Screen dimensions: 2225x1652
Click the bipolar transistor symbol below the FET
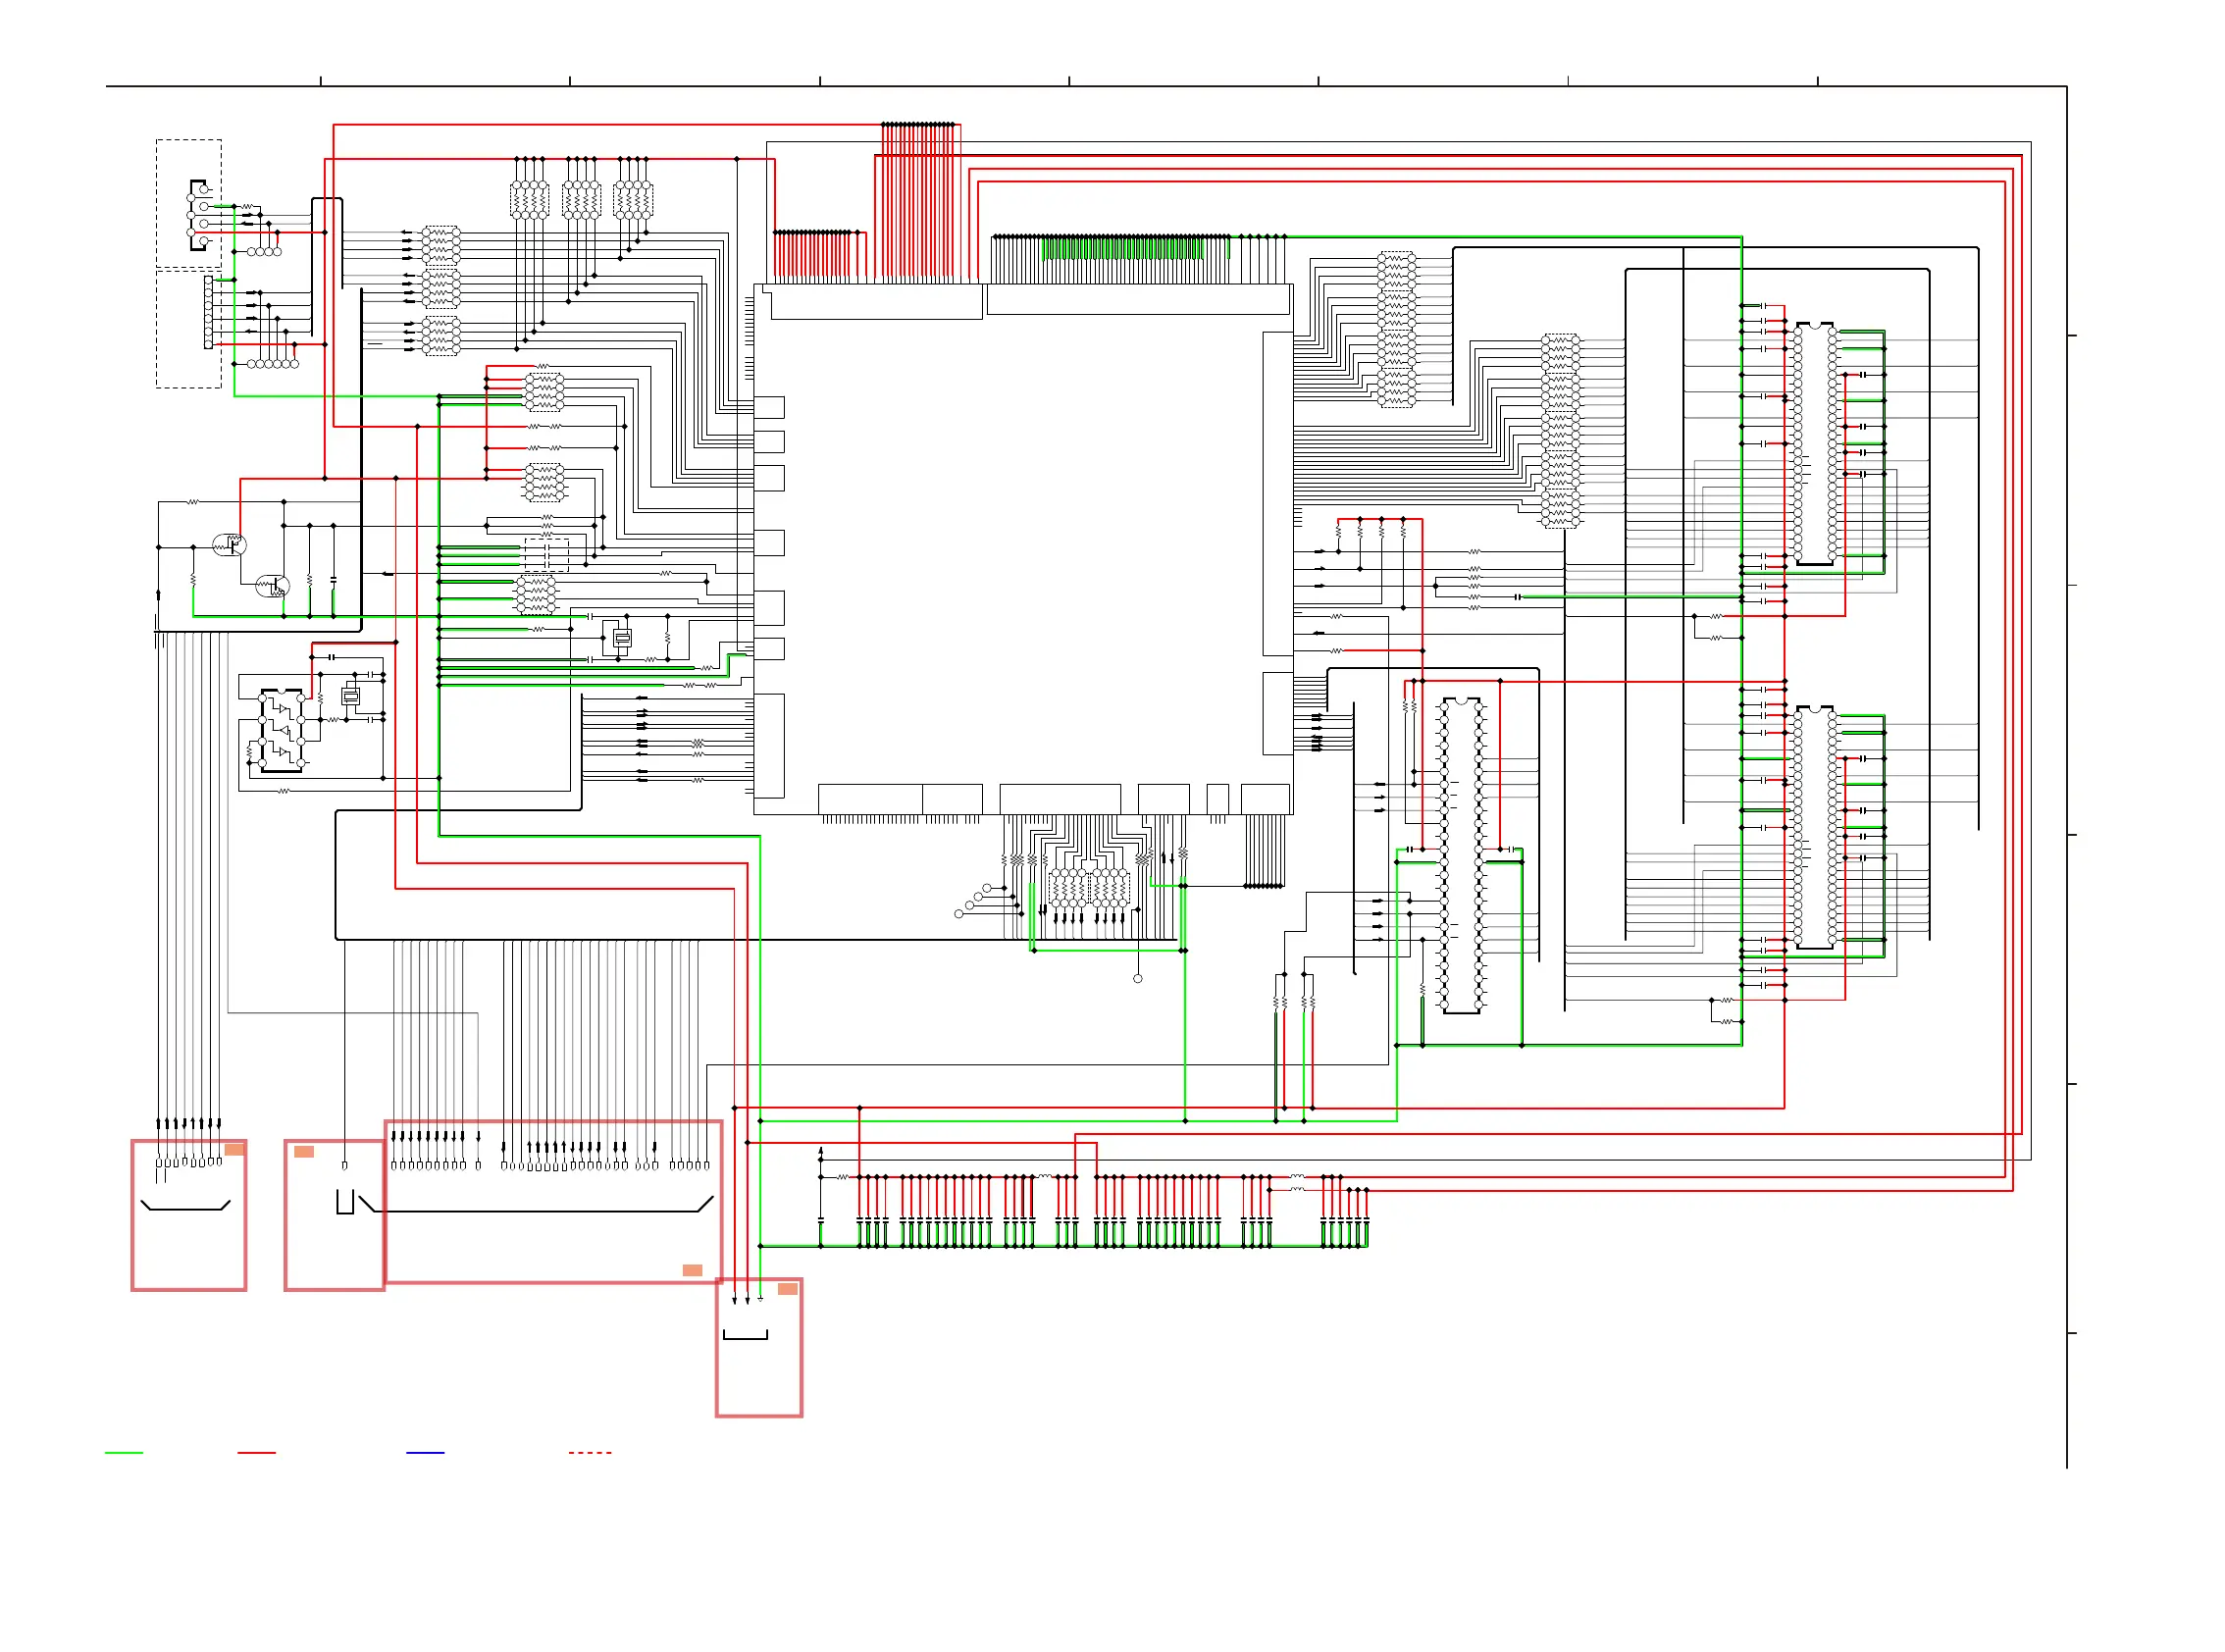tap(272, 586)
